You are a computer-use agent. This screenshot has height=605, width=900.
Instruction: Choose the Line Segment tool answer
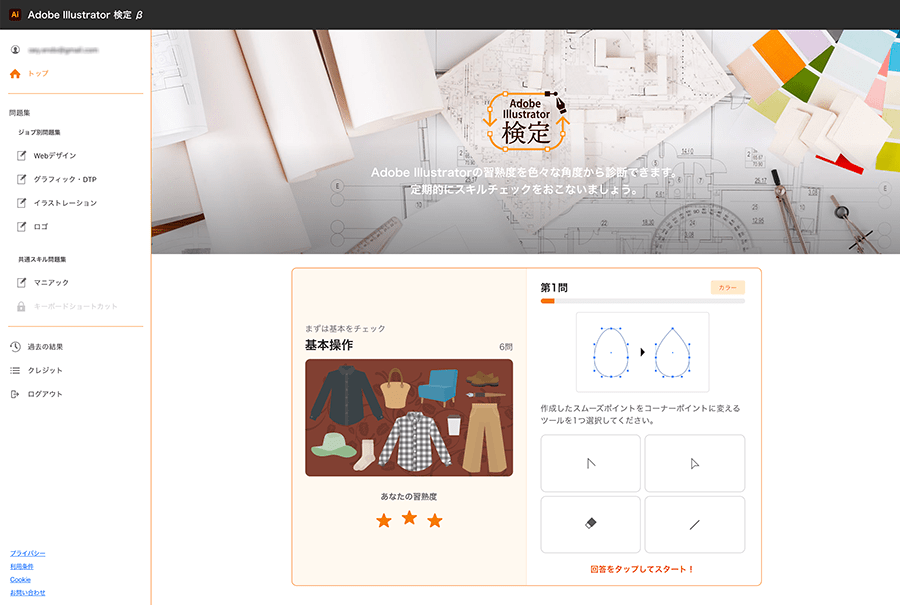695,524
